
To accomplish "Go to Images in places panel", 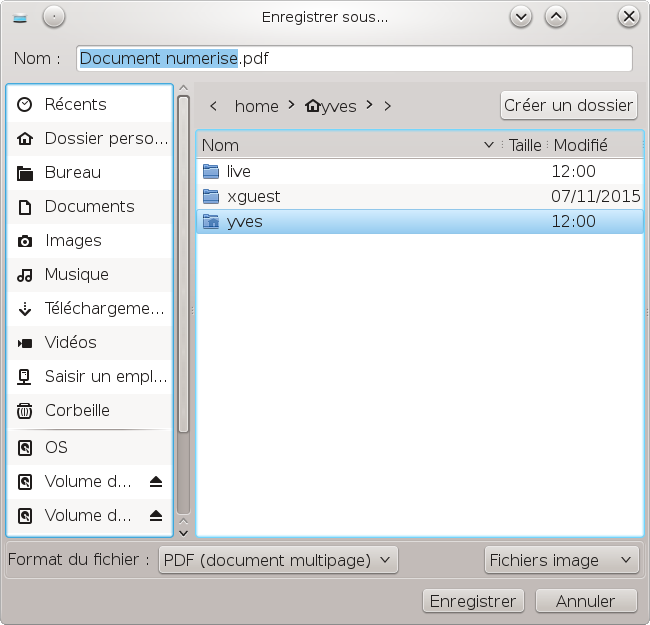I will (72, 240).
